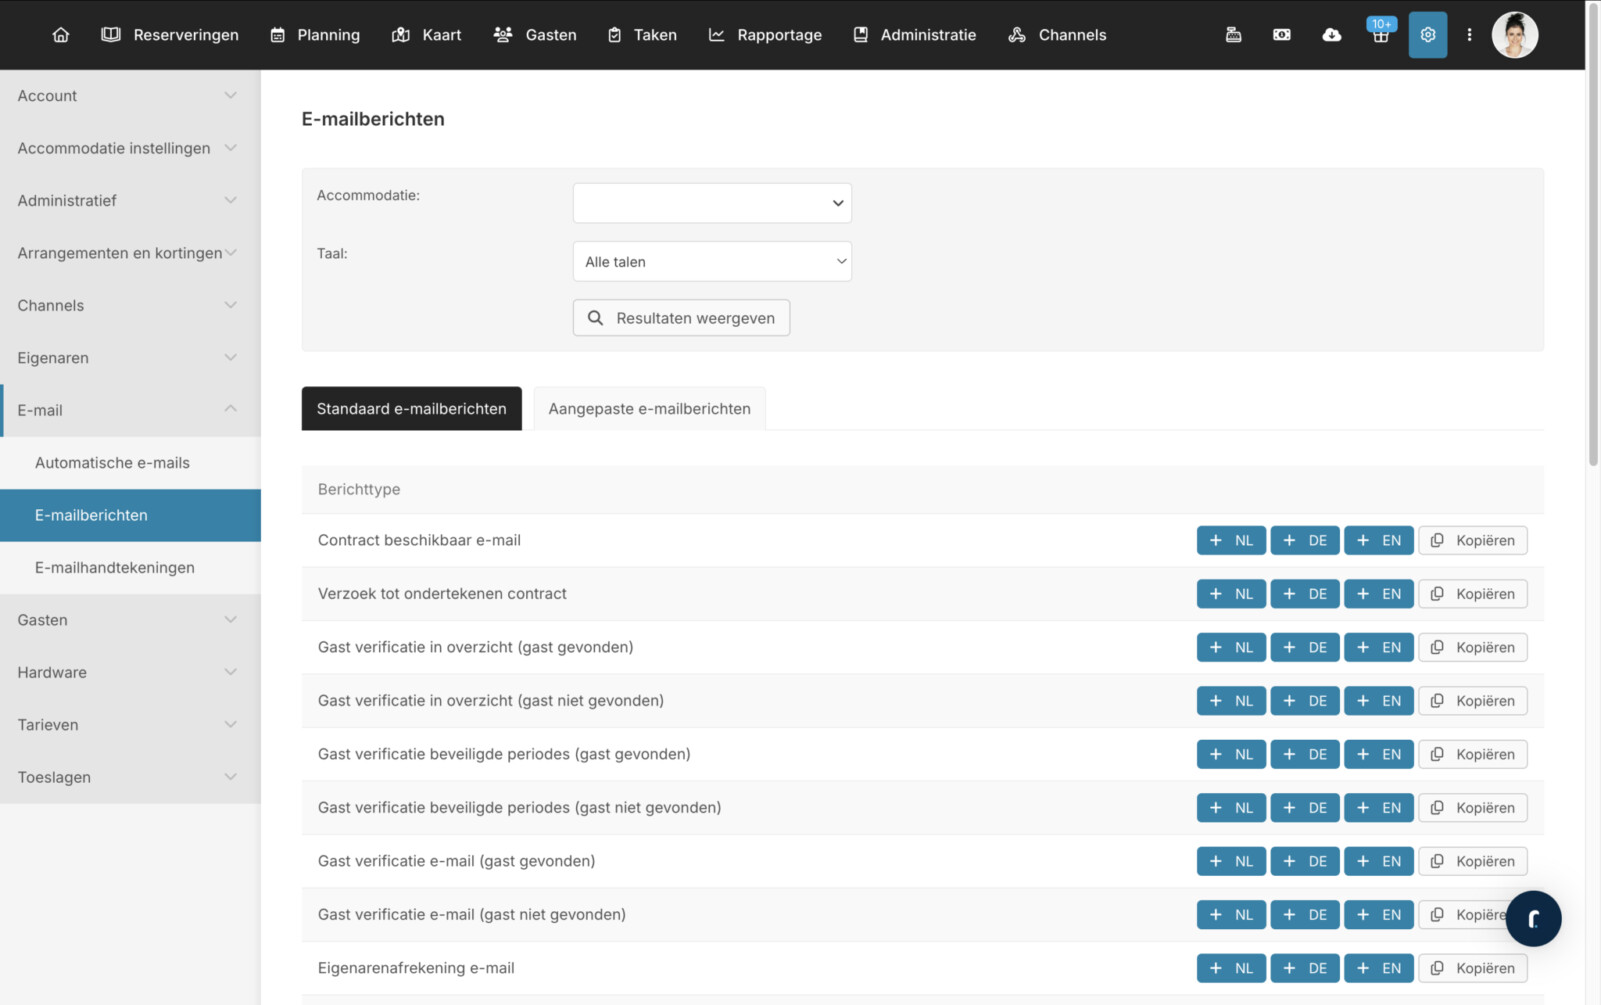Click the banknote payment icon
The height and width of the screenshot is (1005, 1601).
(x=1281, y=35)
